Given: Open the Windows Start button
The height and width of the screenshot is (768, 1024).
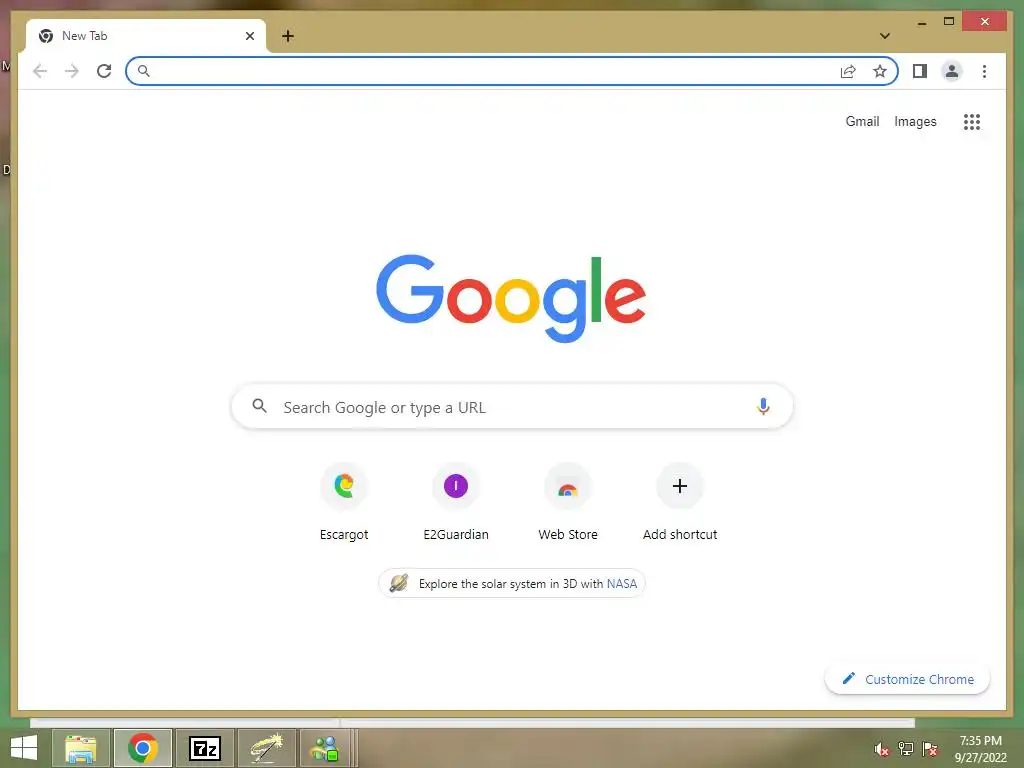Looking at the screenshot, I should click(24, 748).
